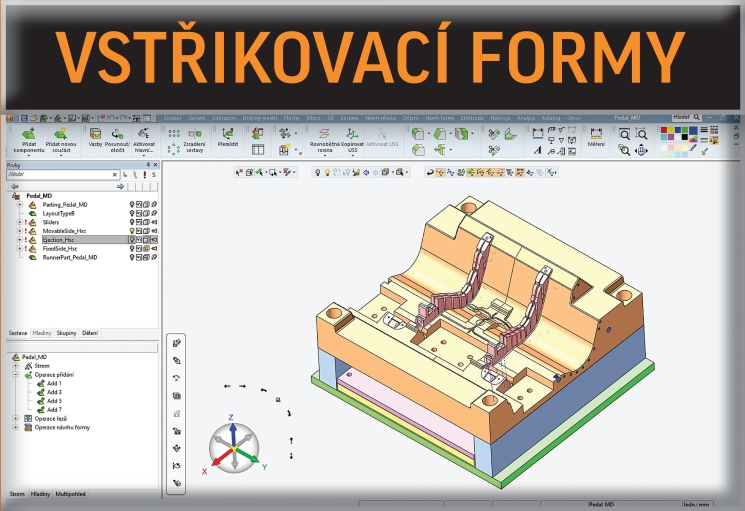This screenshot has height=511, width=745.
Task: Toggle visibility bulb of Ejection_Hsc
Action: (132, 240)
